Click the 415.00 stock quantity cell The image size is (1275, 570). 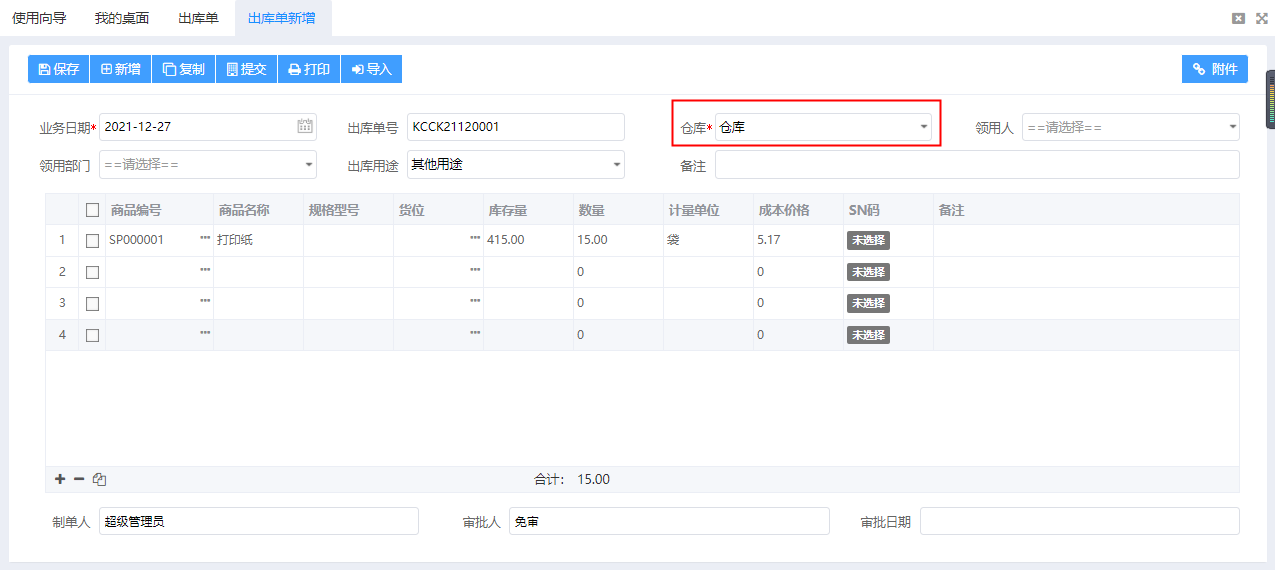pos(528,241)
